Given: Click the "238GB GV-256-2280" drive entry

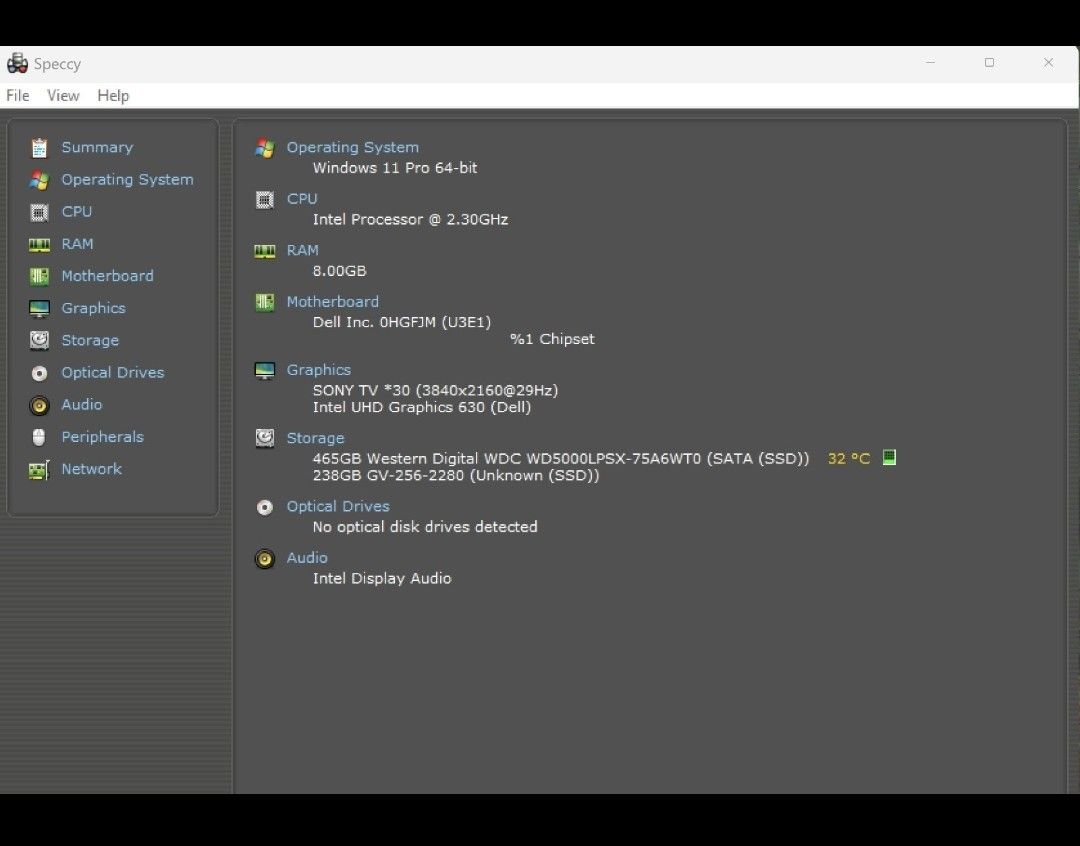Looking at the screenshot, I should (x=456, y=475).
